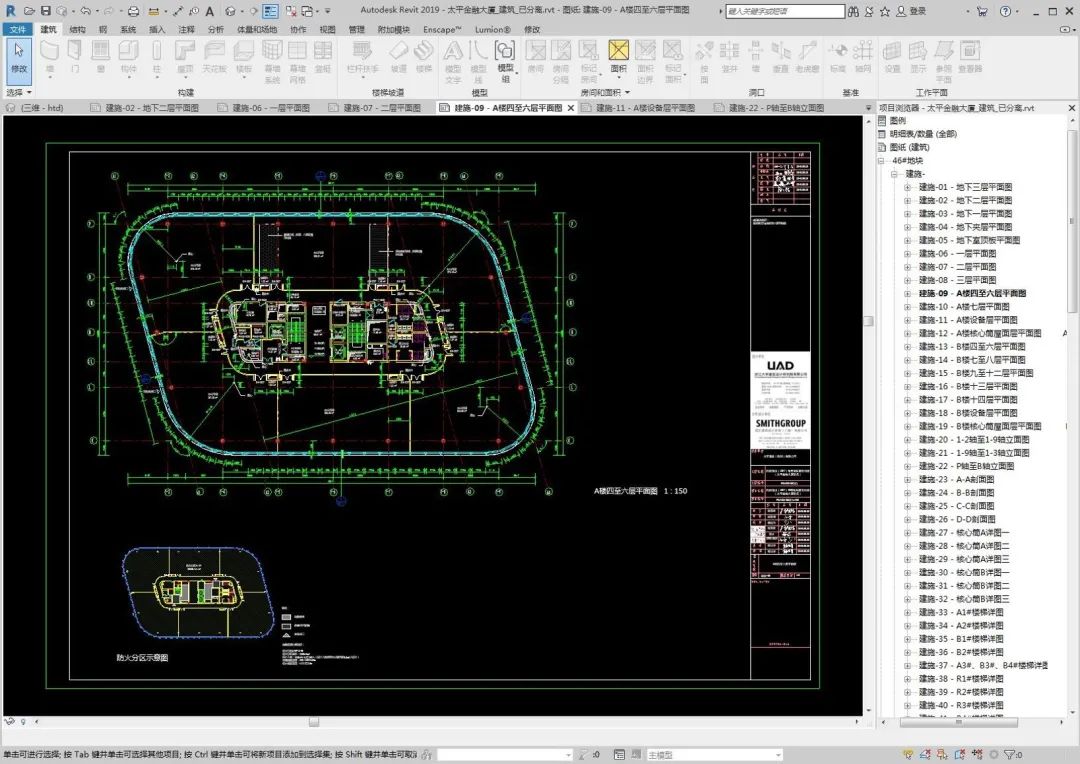Open the 房间和面积 panel dropdown
1080x764 pixels.
click(625, 93)
